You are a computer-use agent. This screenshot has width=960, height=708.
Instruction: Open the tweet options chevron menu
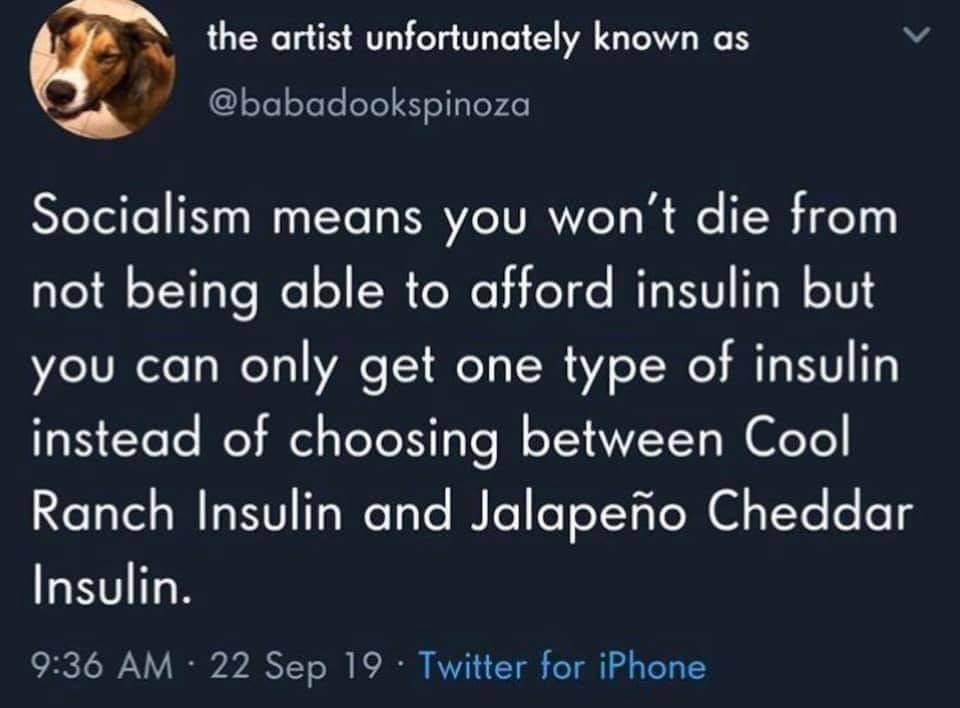(x=918, y=36)
